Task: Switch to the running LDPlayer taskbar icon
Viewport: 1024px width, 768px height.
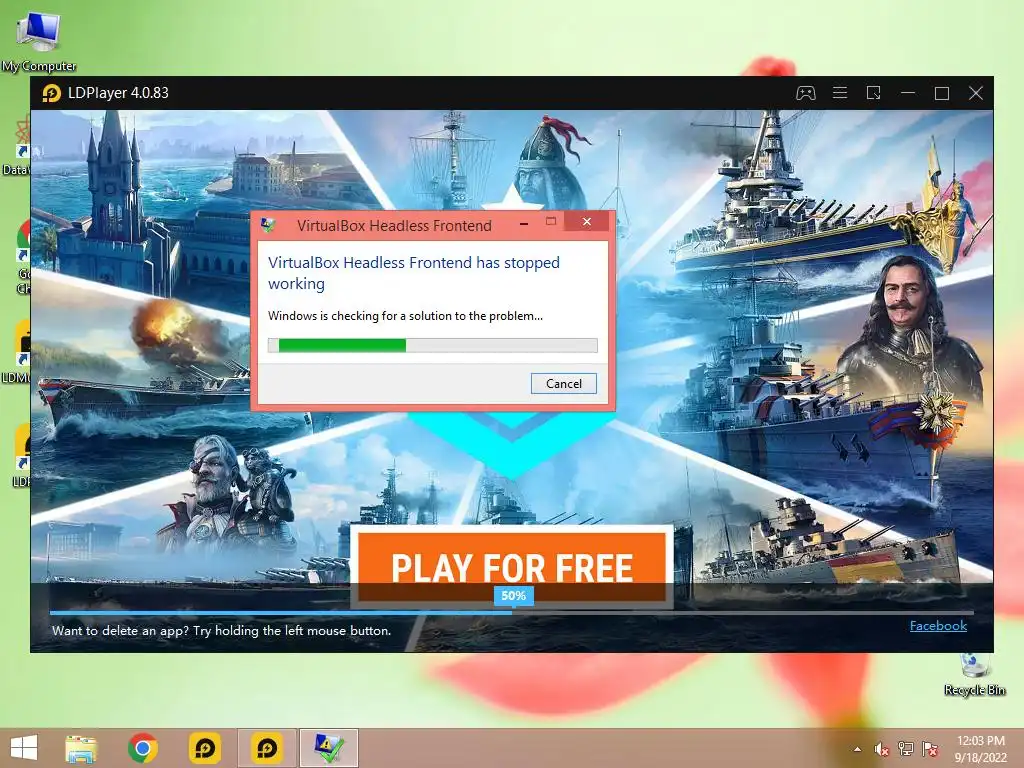Action: pyautogui.click(x=266, y=748)
